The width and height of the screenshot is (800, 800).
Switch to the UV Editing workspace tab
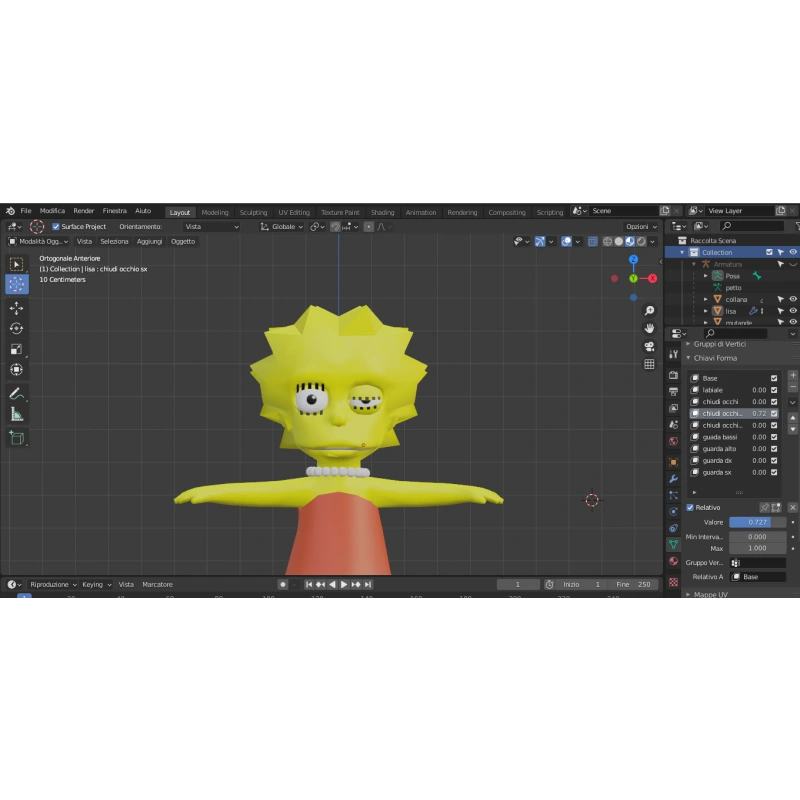[294, 212]
